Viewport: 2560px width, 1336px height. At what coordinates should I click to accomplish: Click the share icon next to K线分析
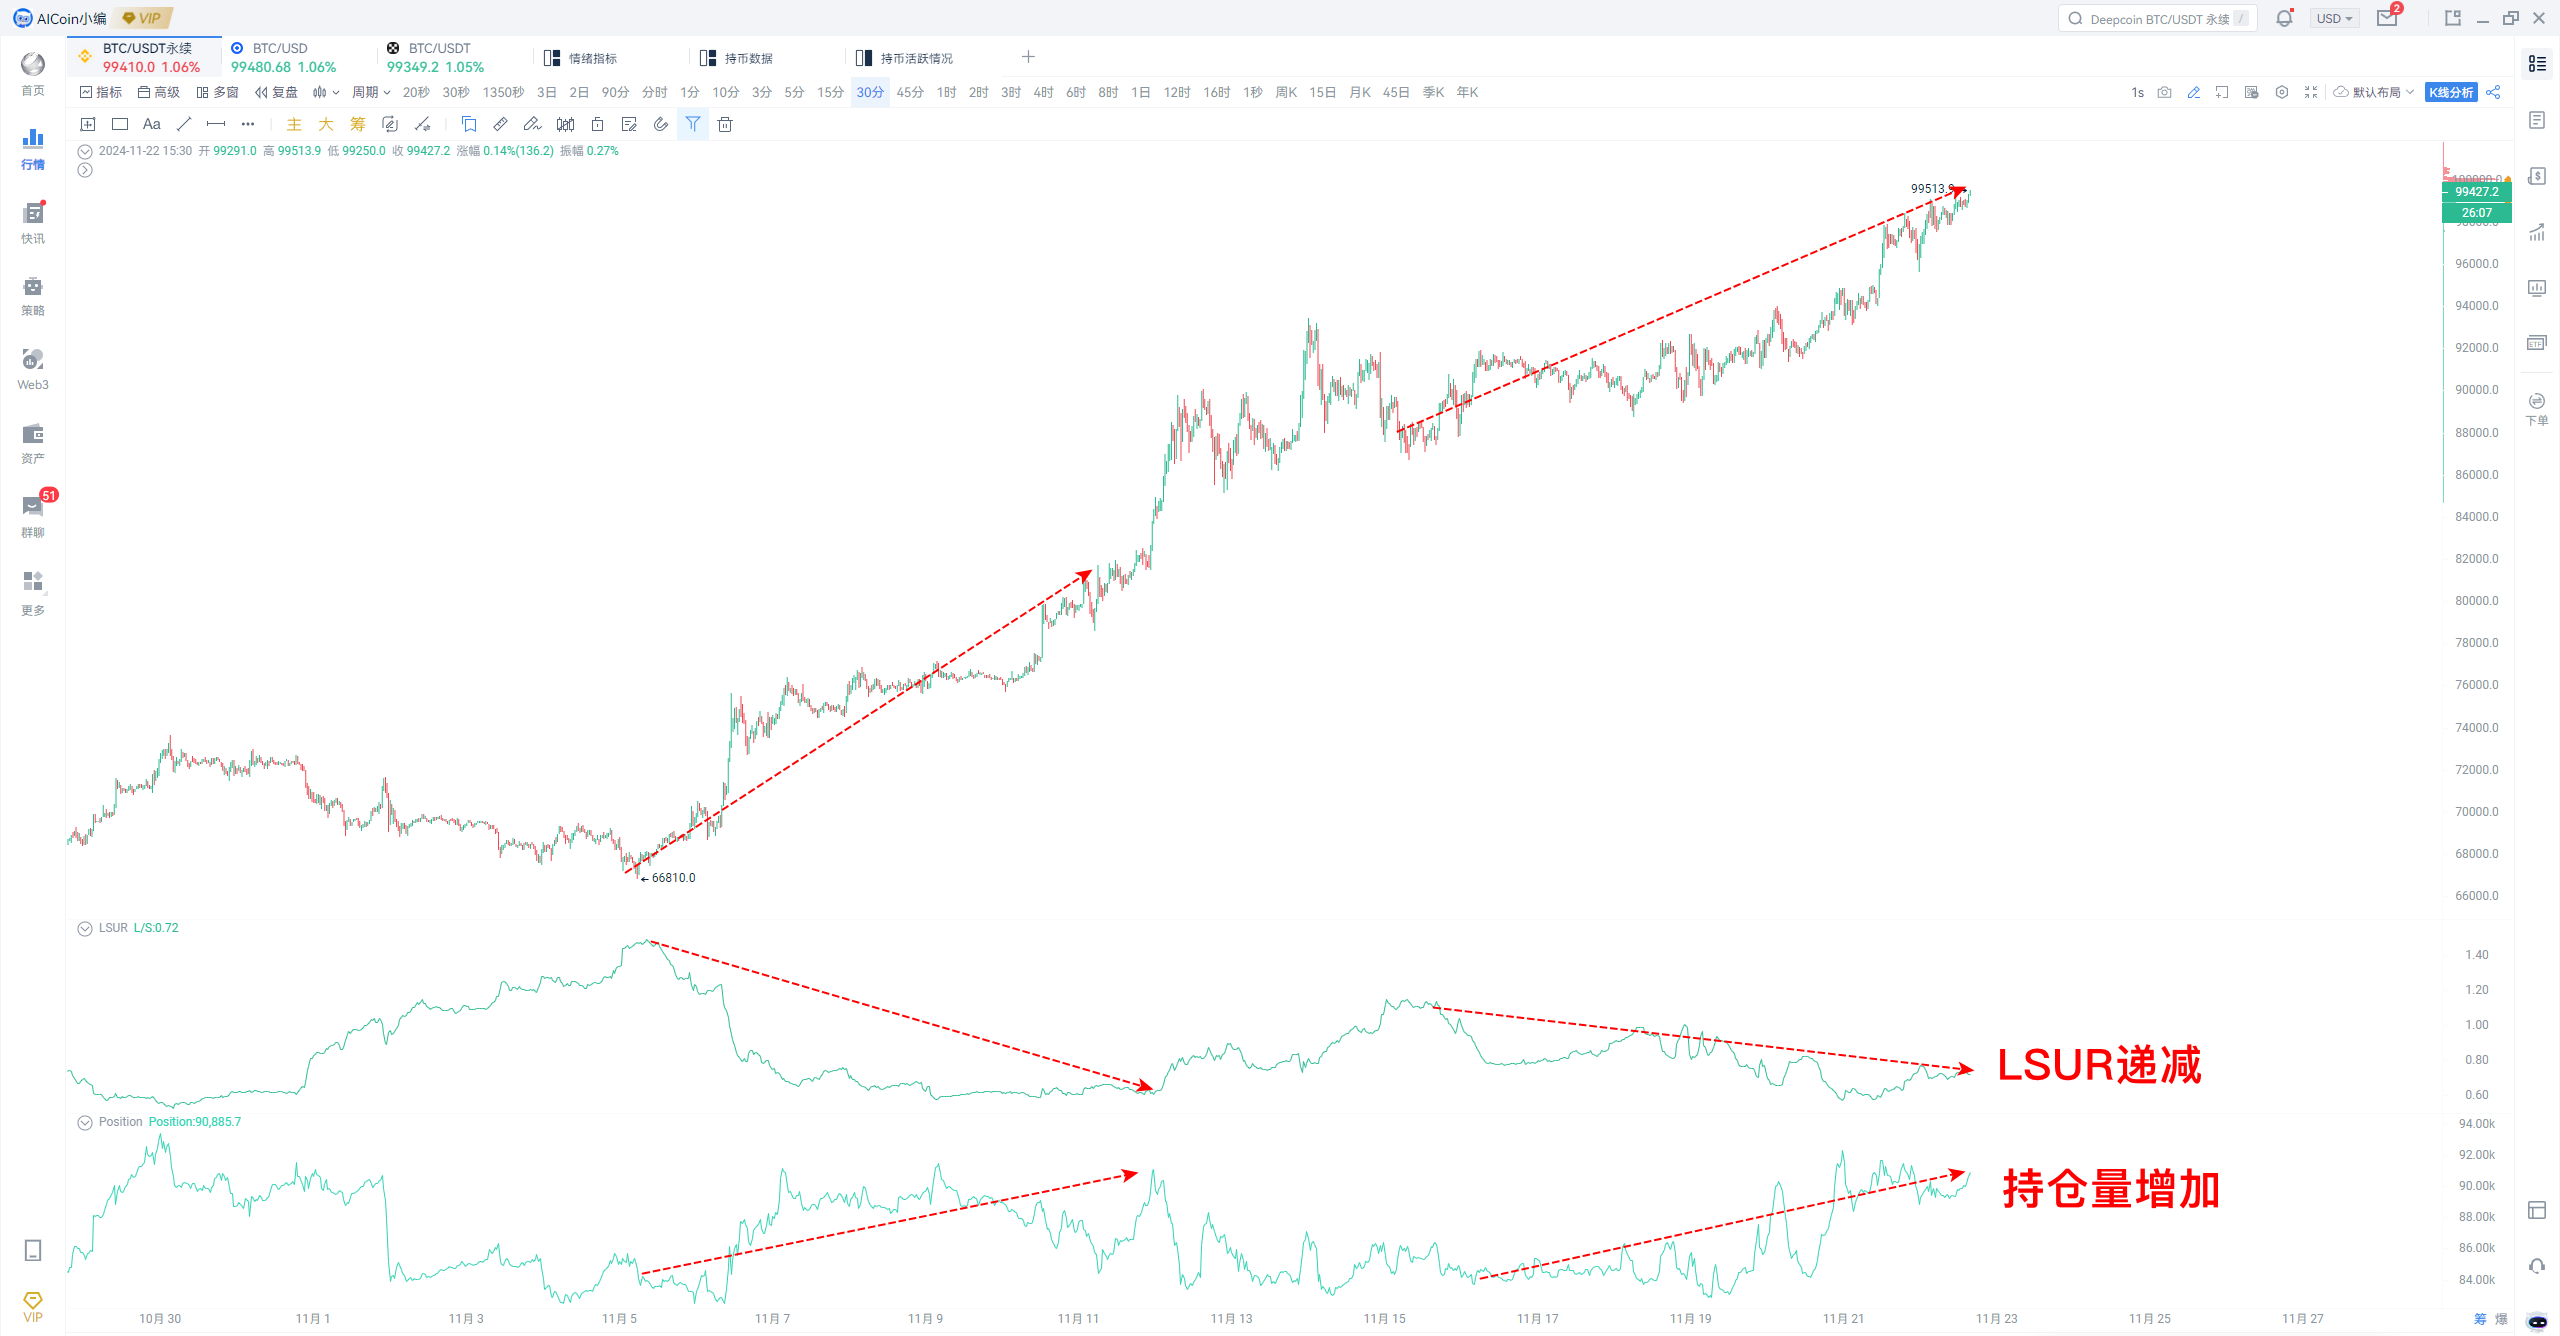click(2493, 92)
